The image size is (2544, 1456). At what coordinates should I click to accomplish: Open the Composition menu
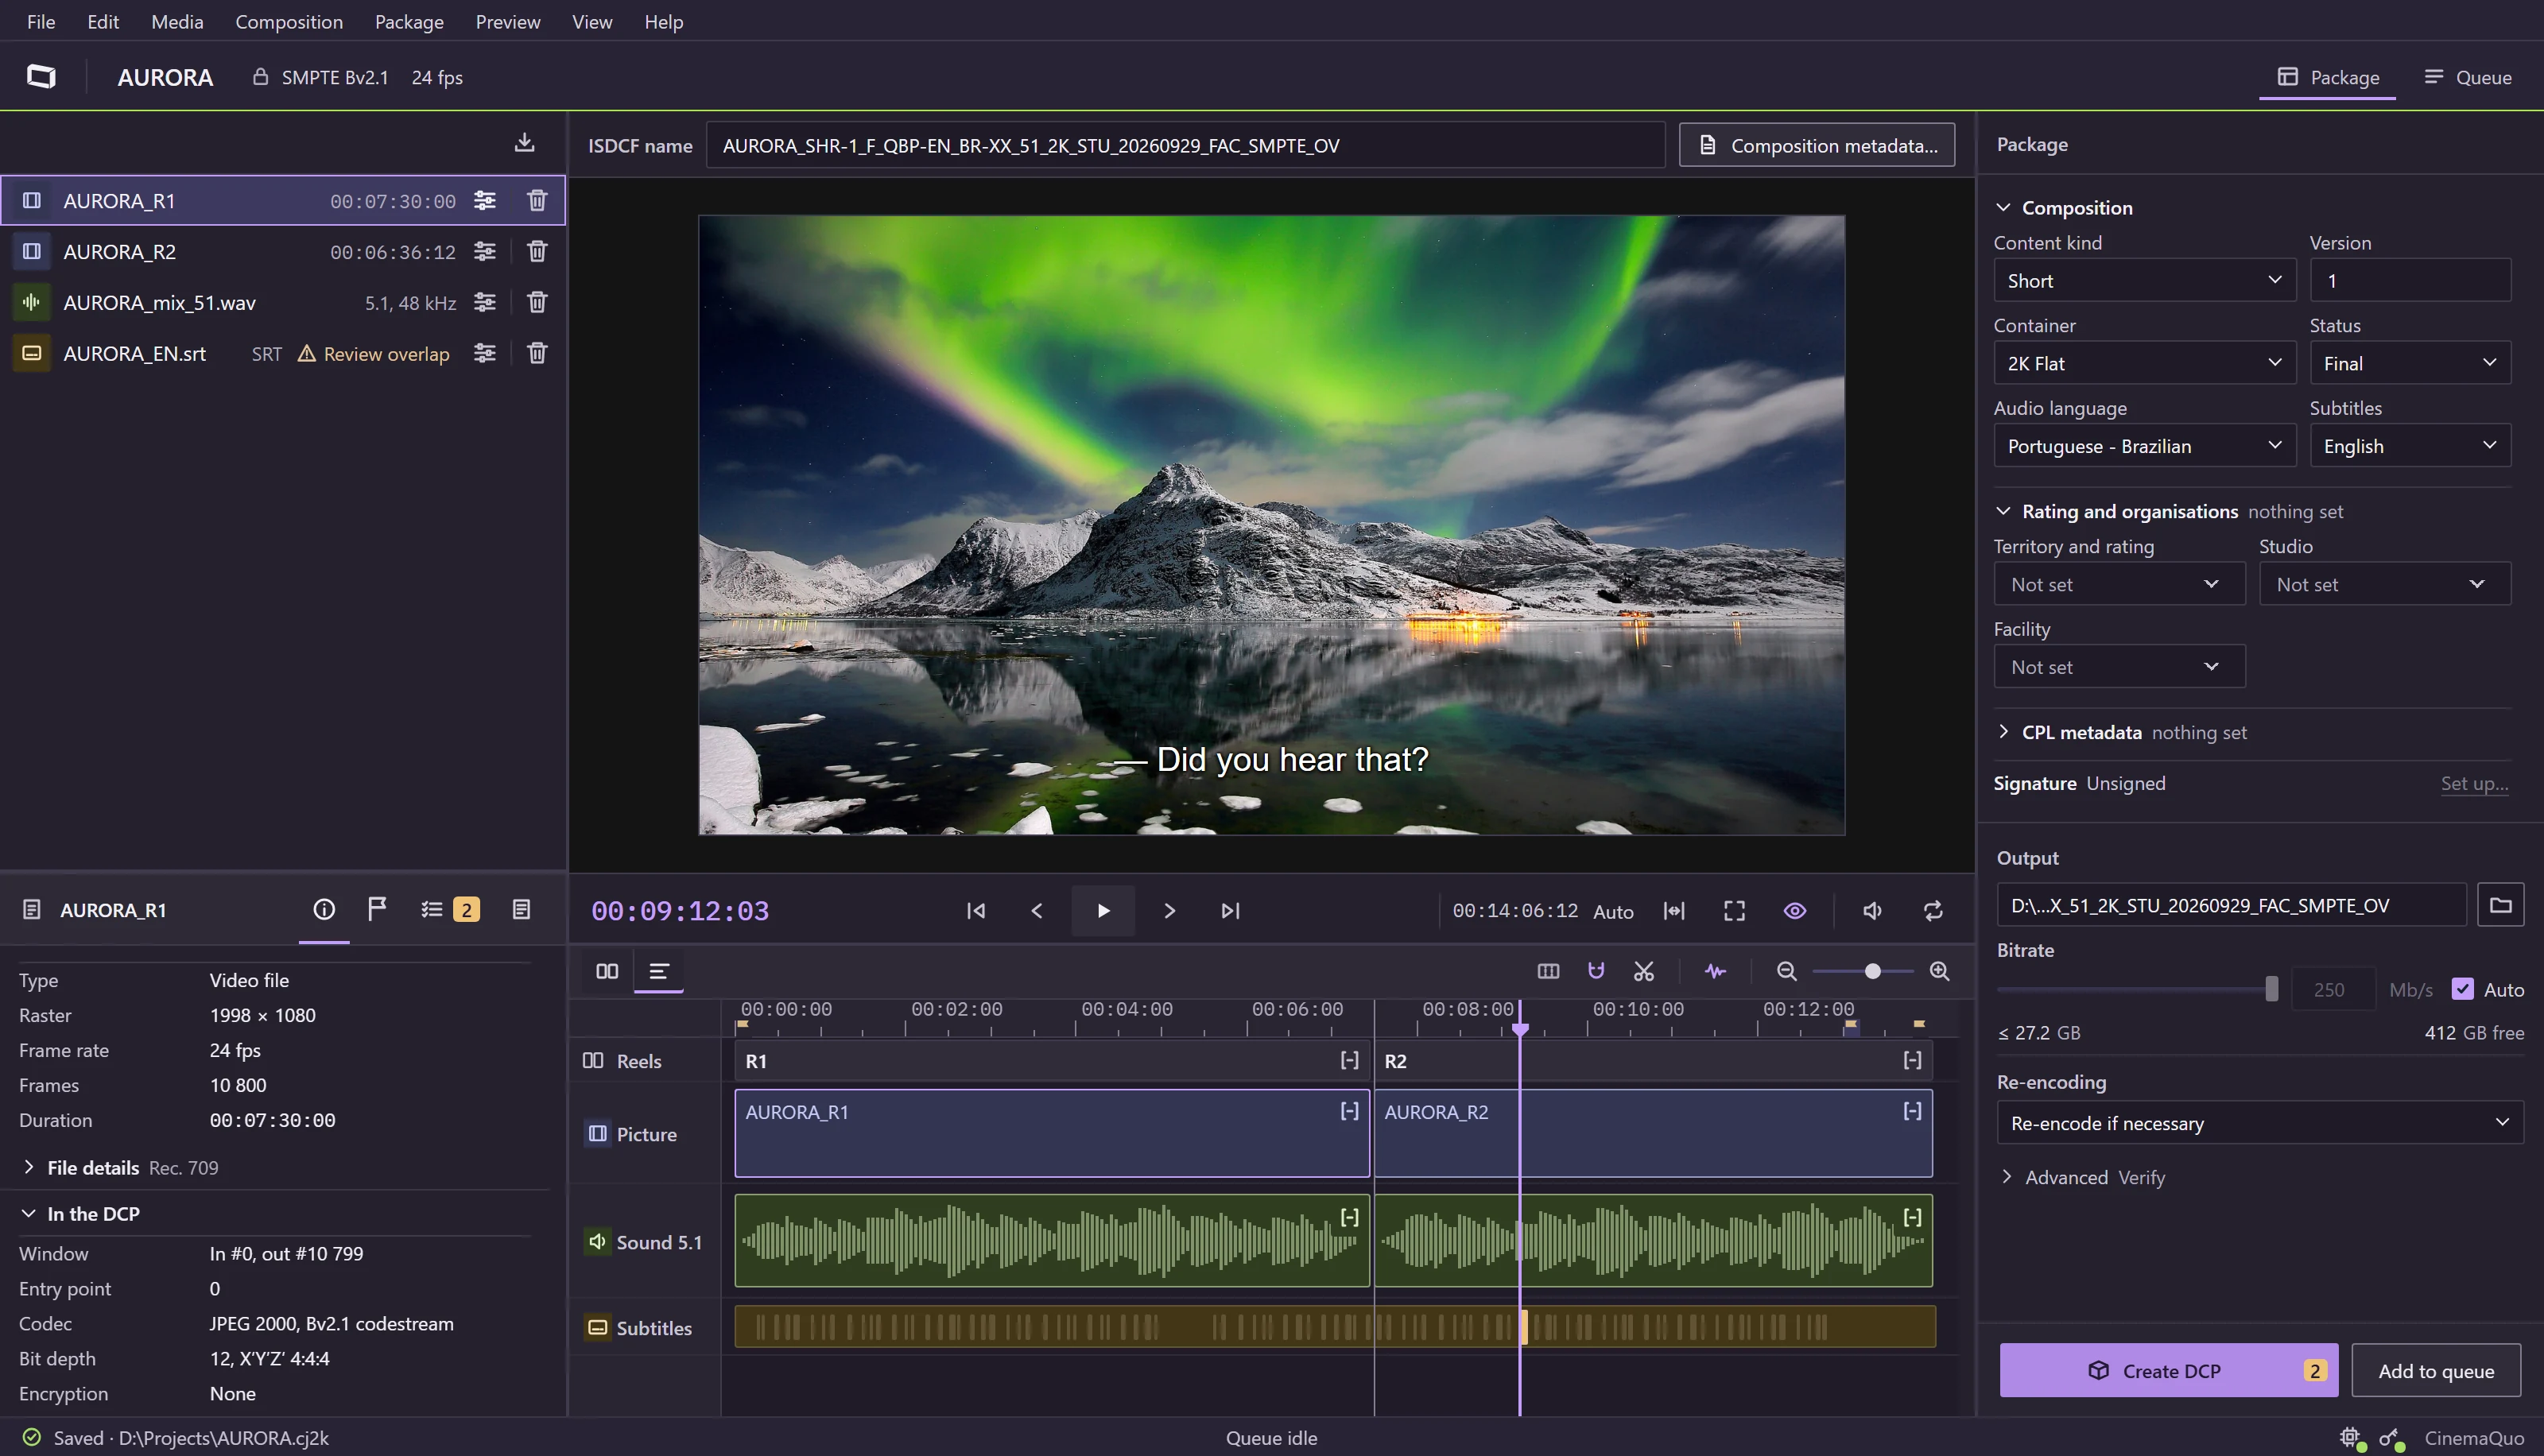pos(289,21)
